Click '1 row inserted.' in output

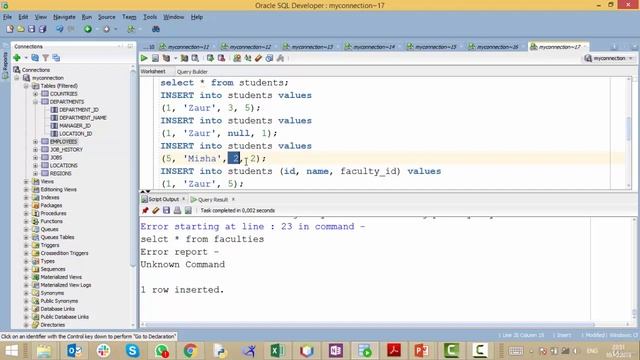pyautogui.click(x=182, y=290)
